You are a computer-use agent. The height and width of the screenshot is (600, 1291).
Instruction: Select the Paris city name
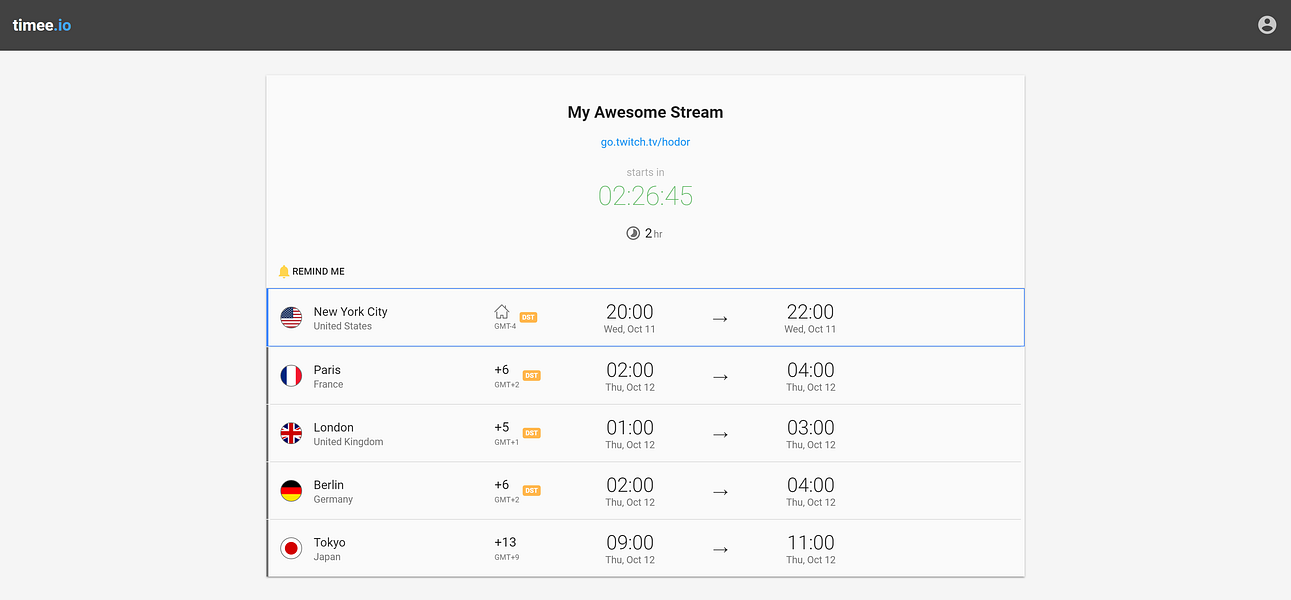click(x=327, y=370)
